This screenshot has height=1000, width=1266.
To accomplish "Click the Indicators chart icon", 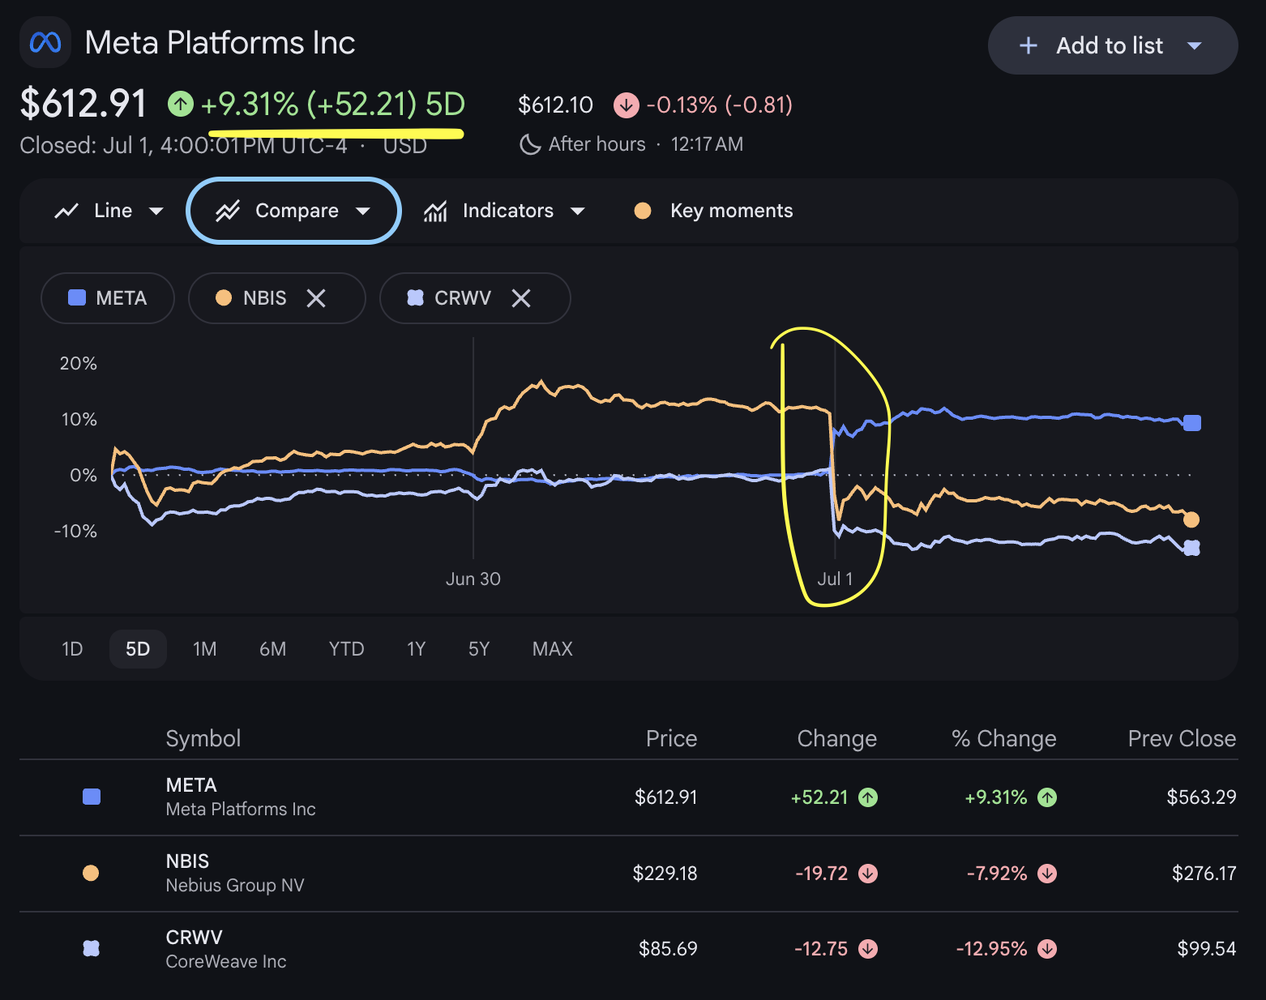I will 435,211.
